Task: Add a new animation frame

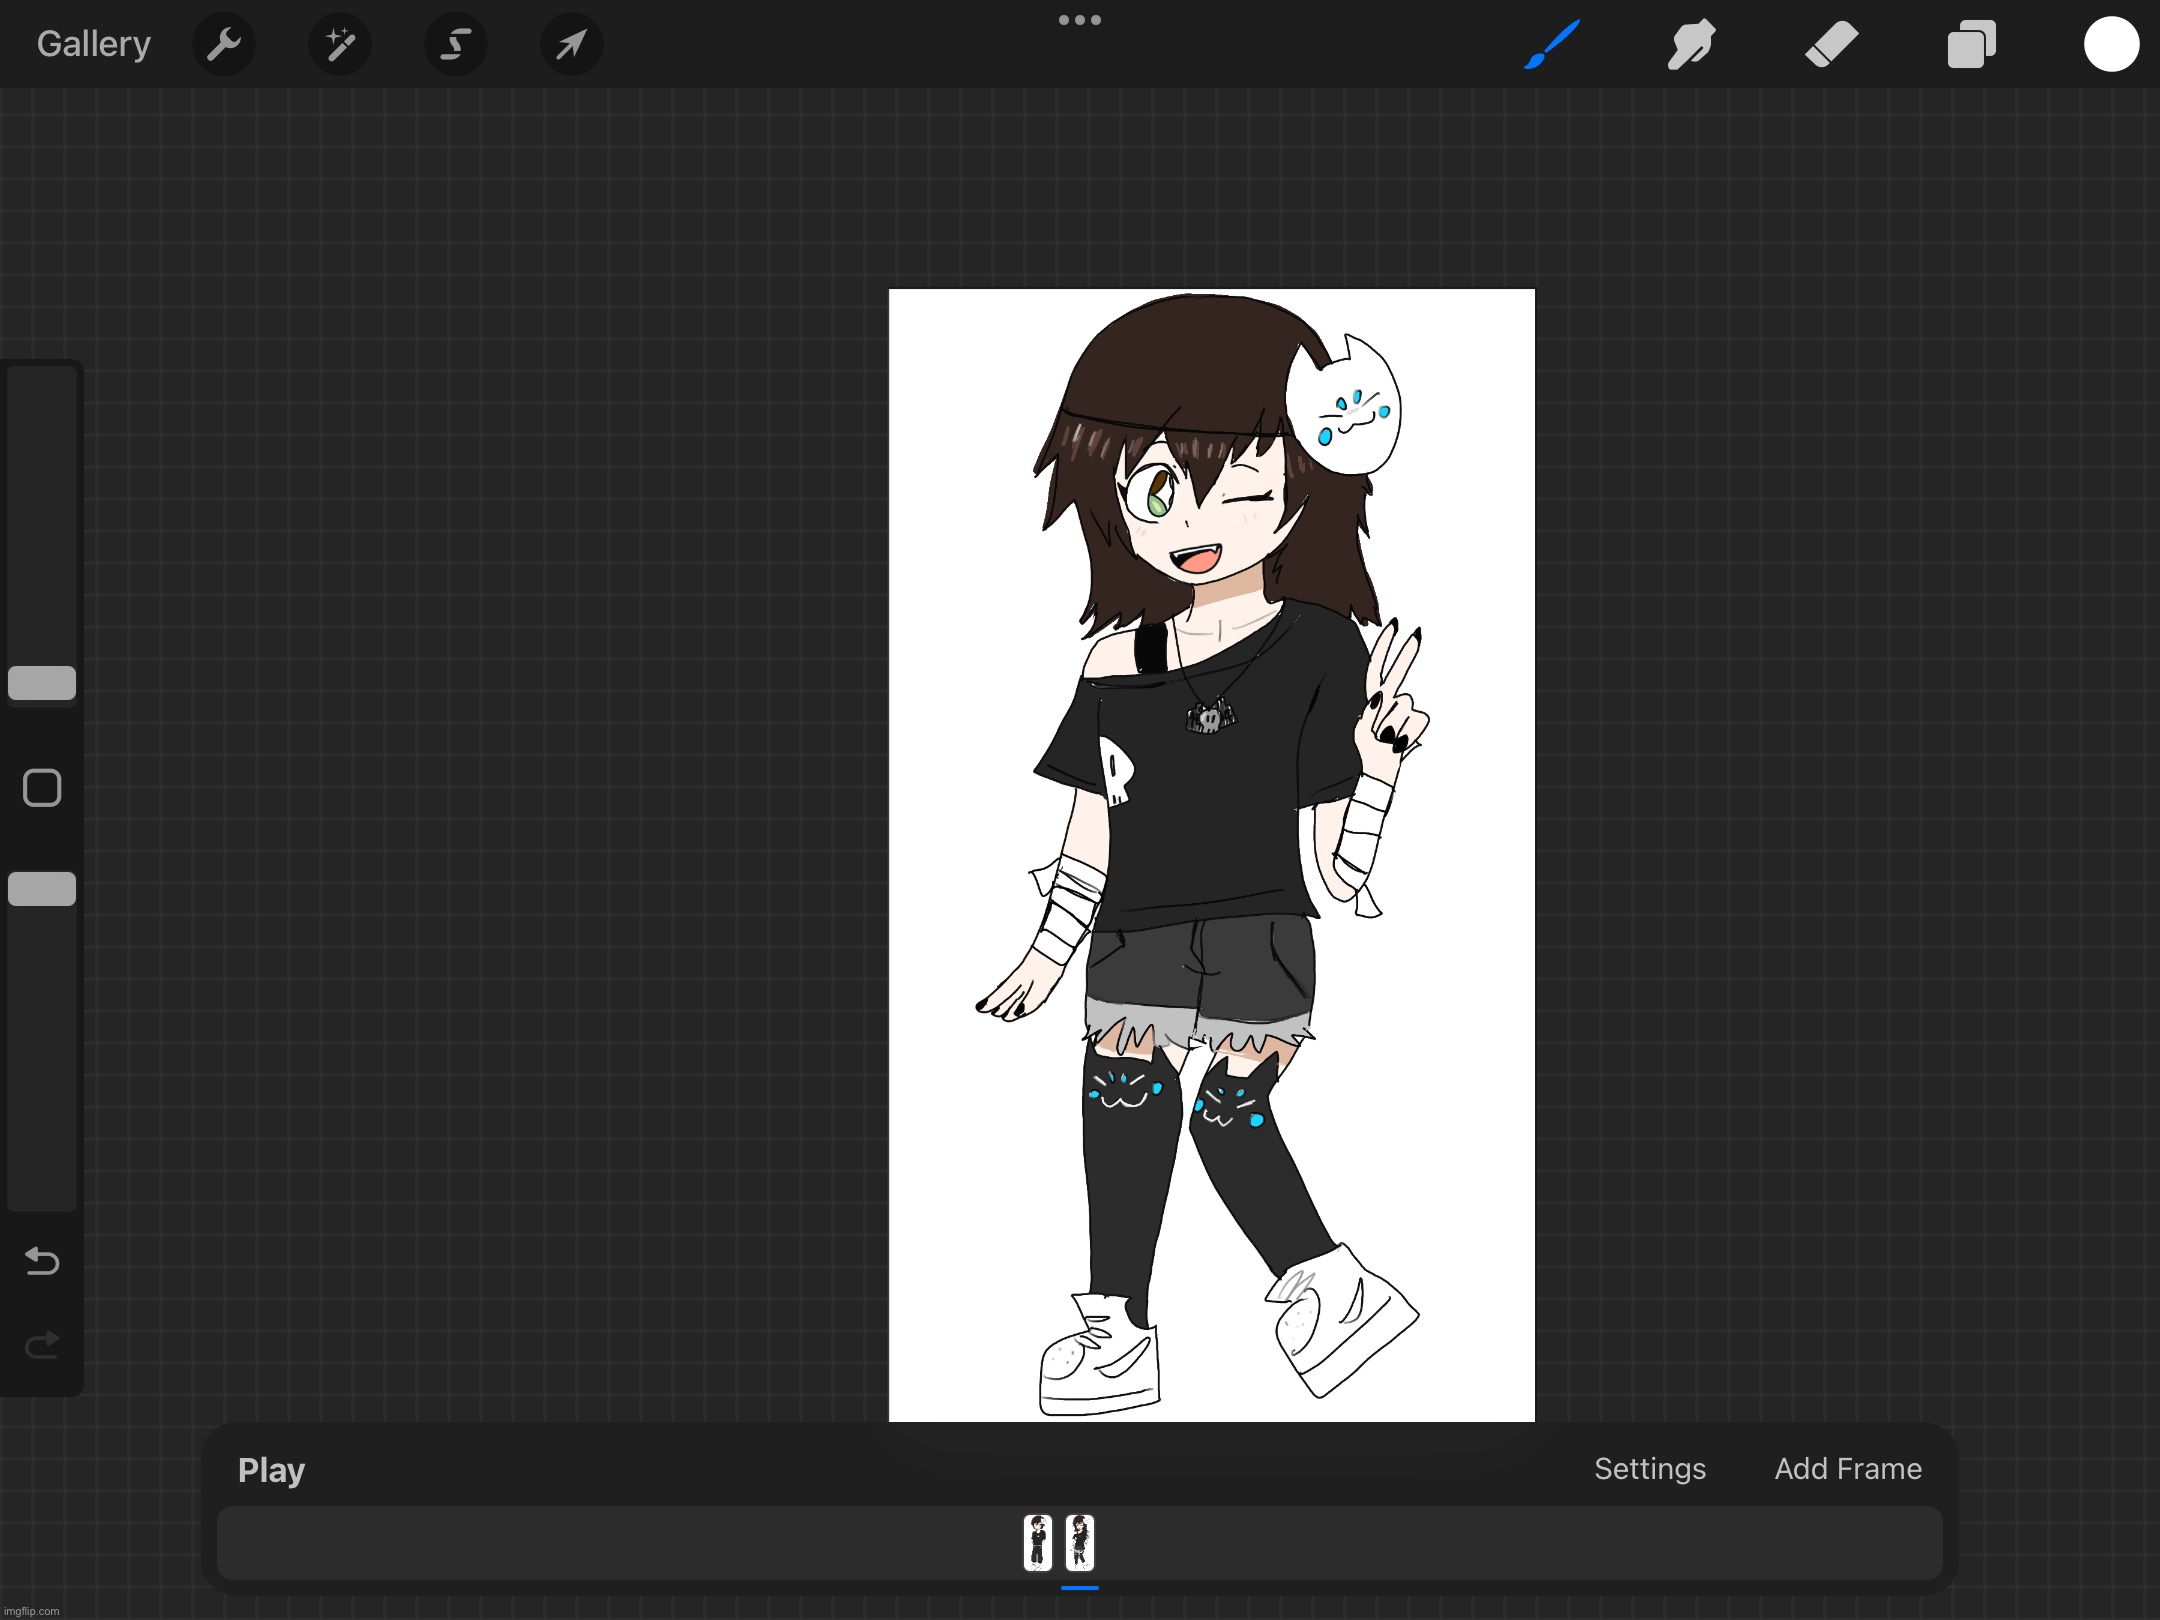Action: point(1846,1468)
